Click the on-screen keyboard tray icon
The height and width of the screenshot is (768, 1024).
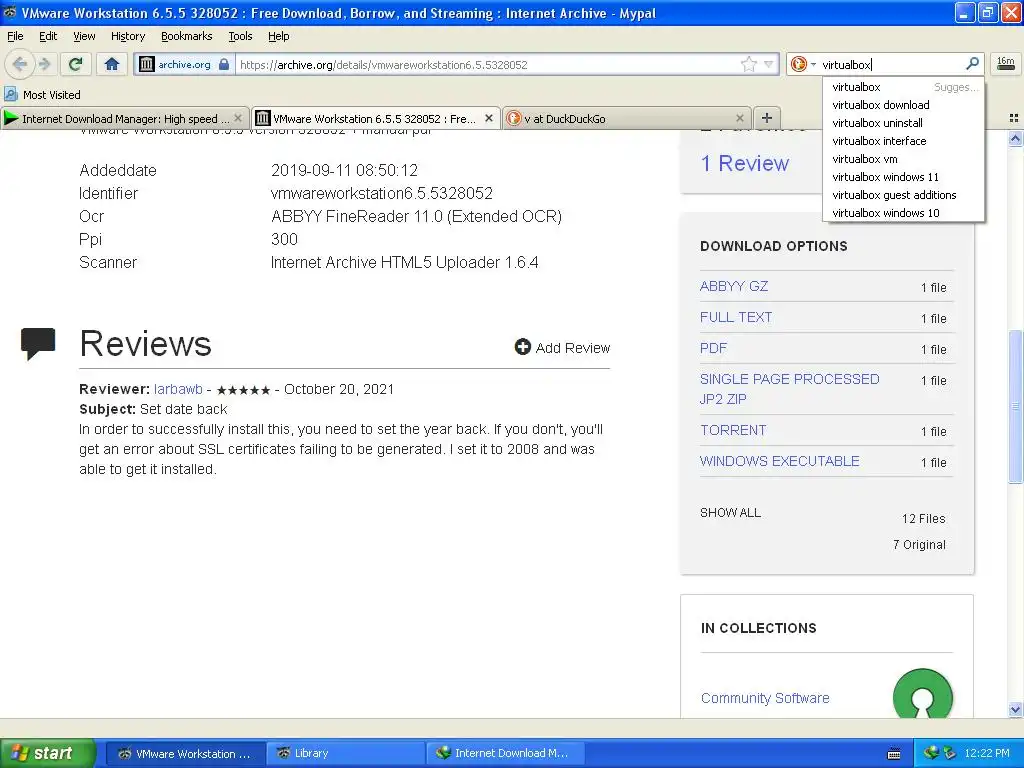(x=894, y=754)
